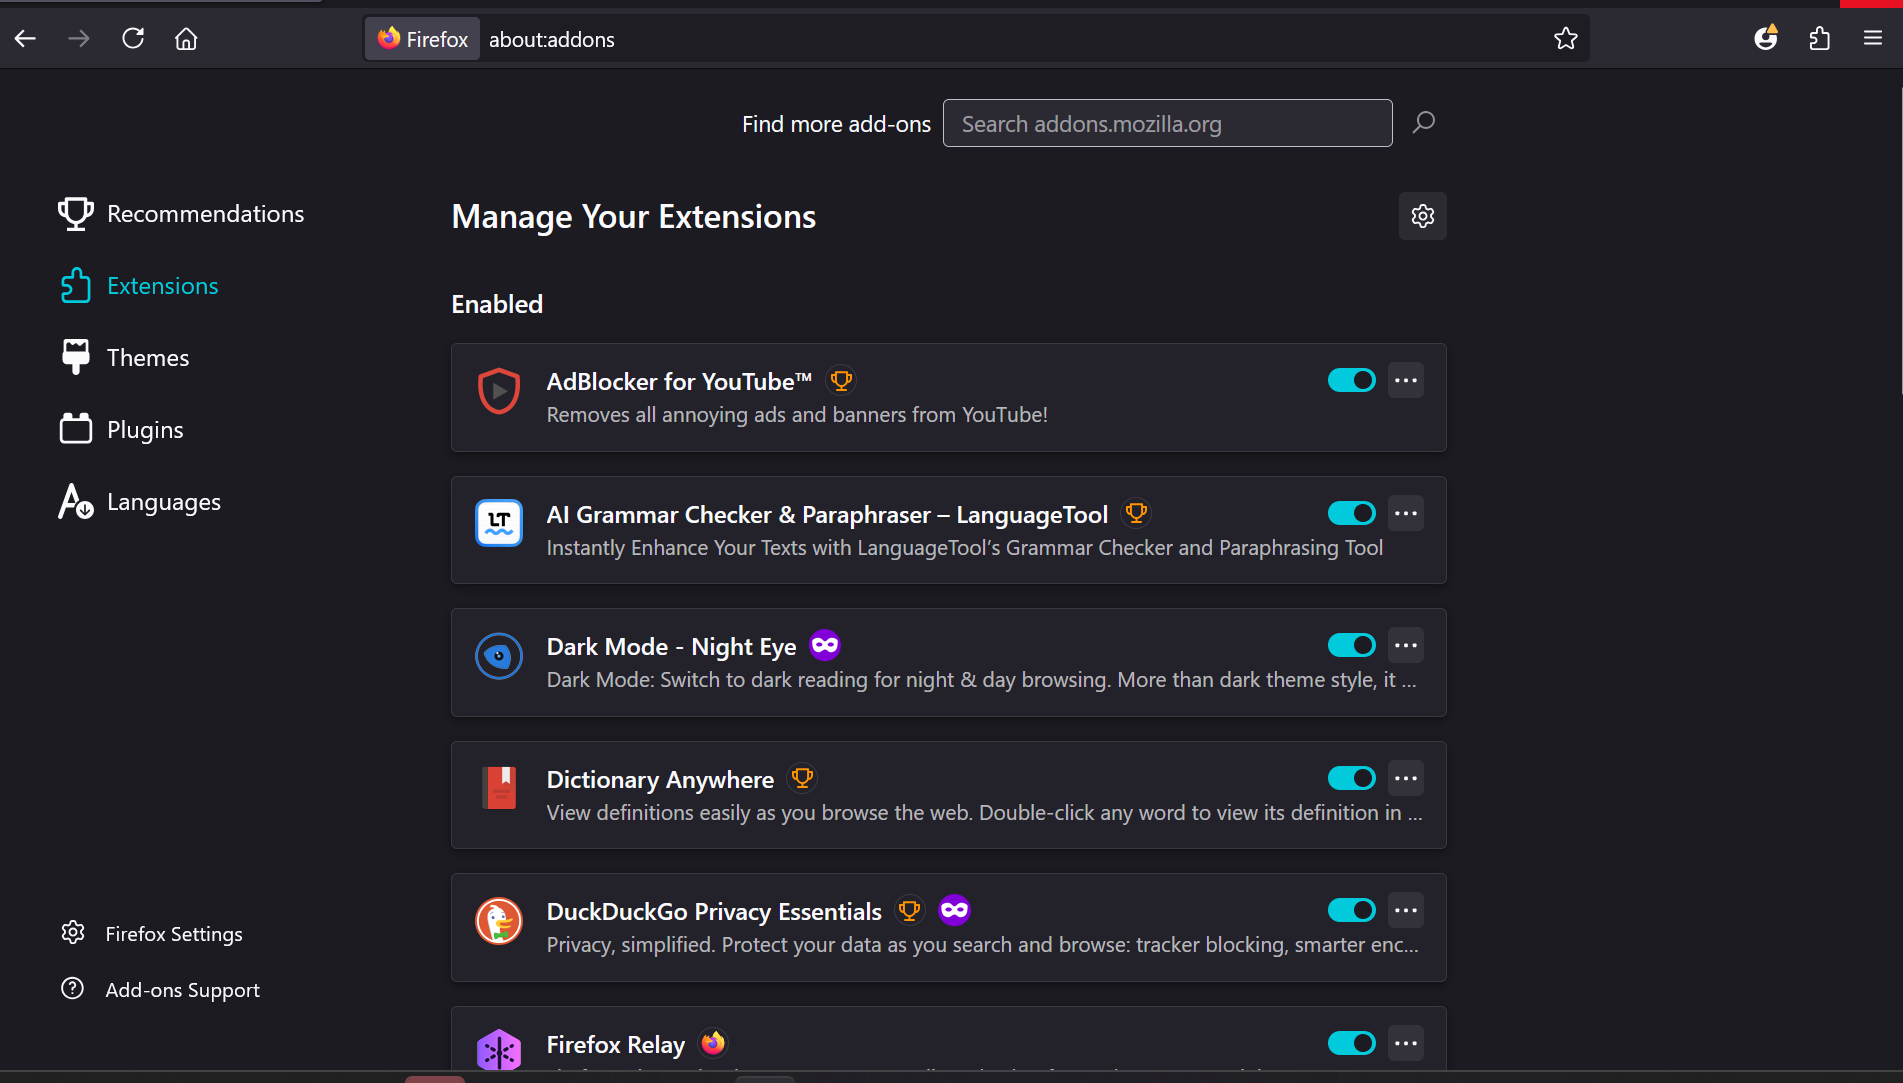Open Firefox Settings link
The image size is (1903, 1083).
(x=152, y=934)
